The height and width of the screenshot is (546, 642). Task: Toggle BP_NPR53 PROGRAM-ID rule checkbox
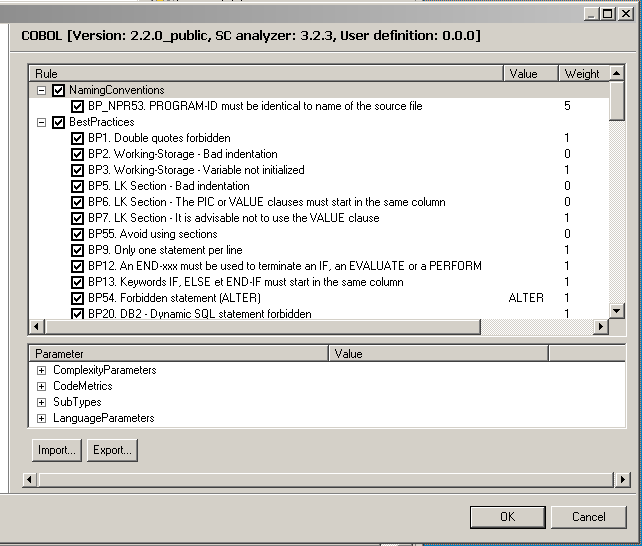77,106
